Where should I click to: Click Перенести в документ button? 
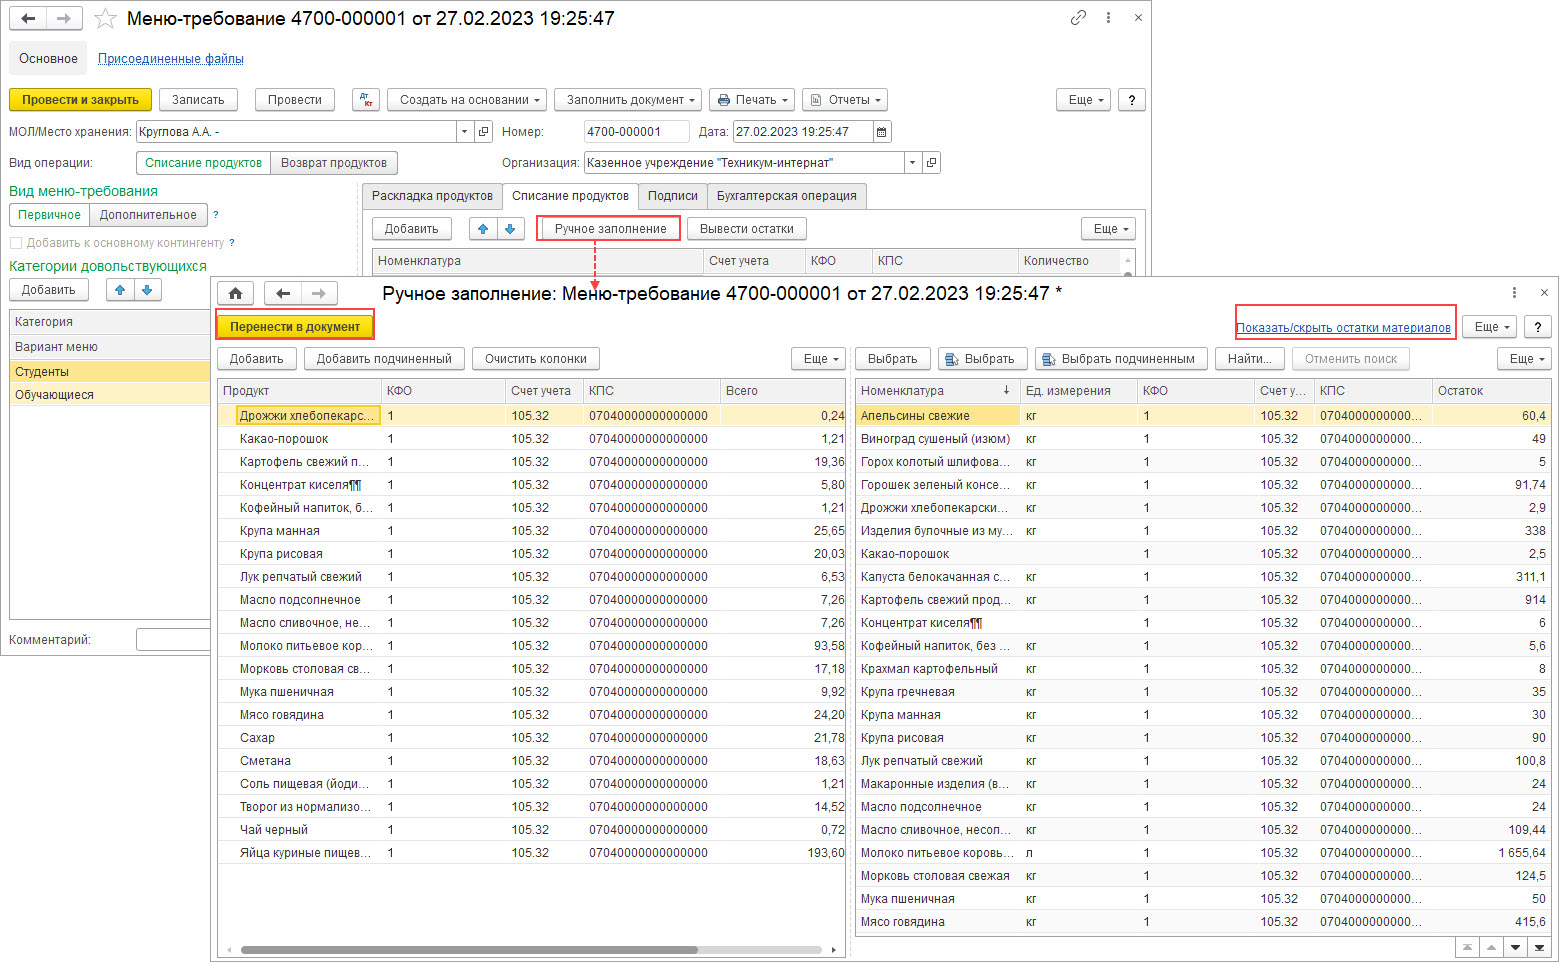295,327
